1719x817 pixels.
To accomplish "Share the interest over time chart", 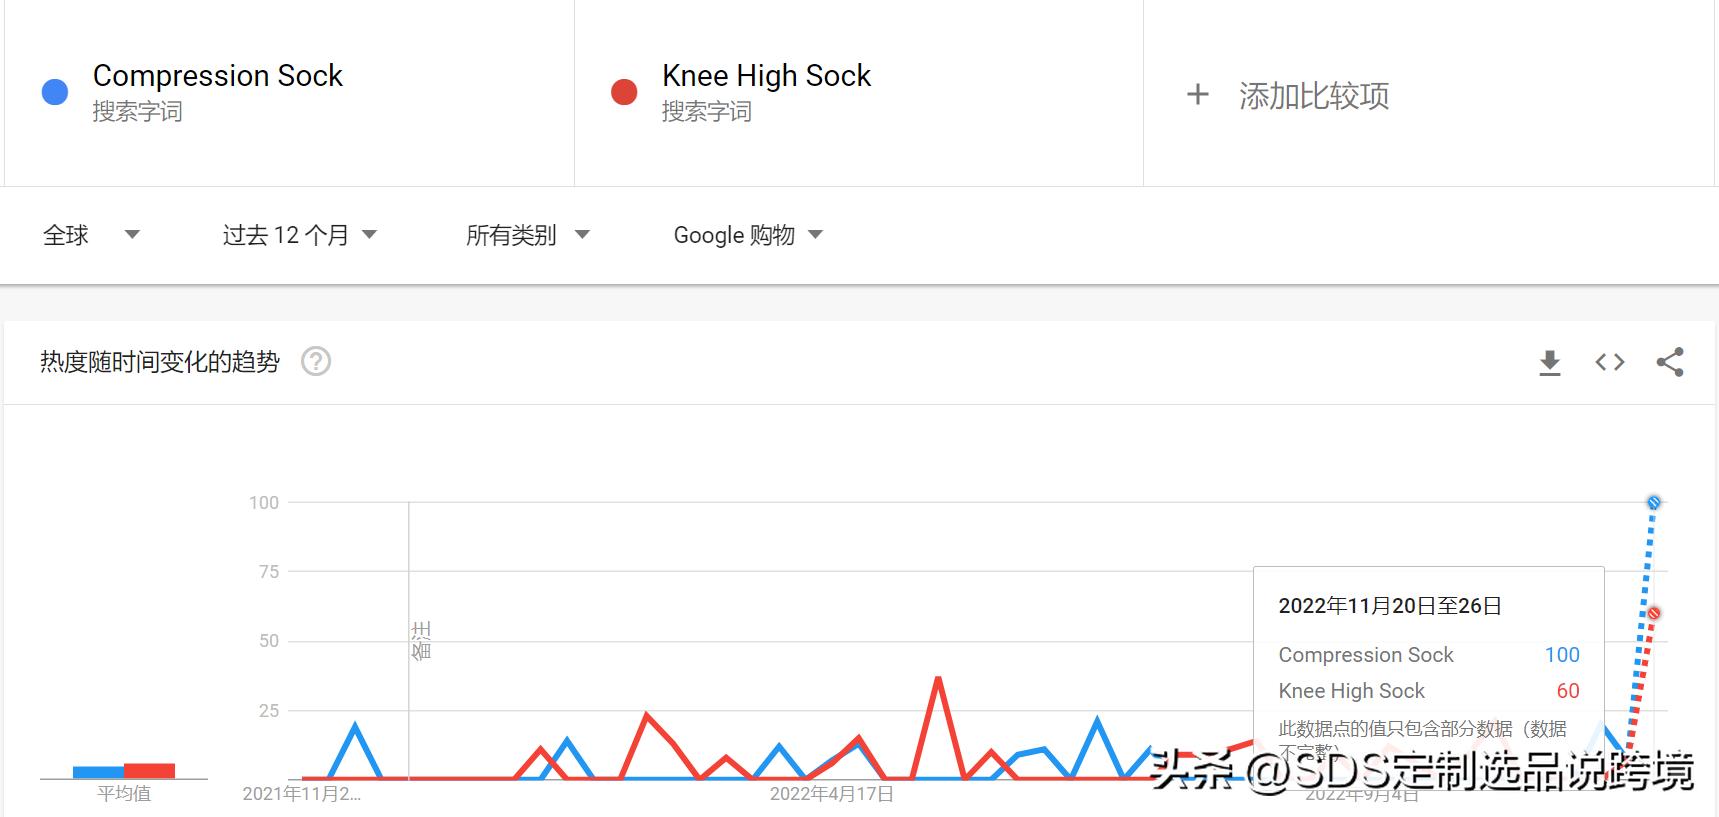I will pyautogui.click(x=1669, y=362).
